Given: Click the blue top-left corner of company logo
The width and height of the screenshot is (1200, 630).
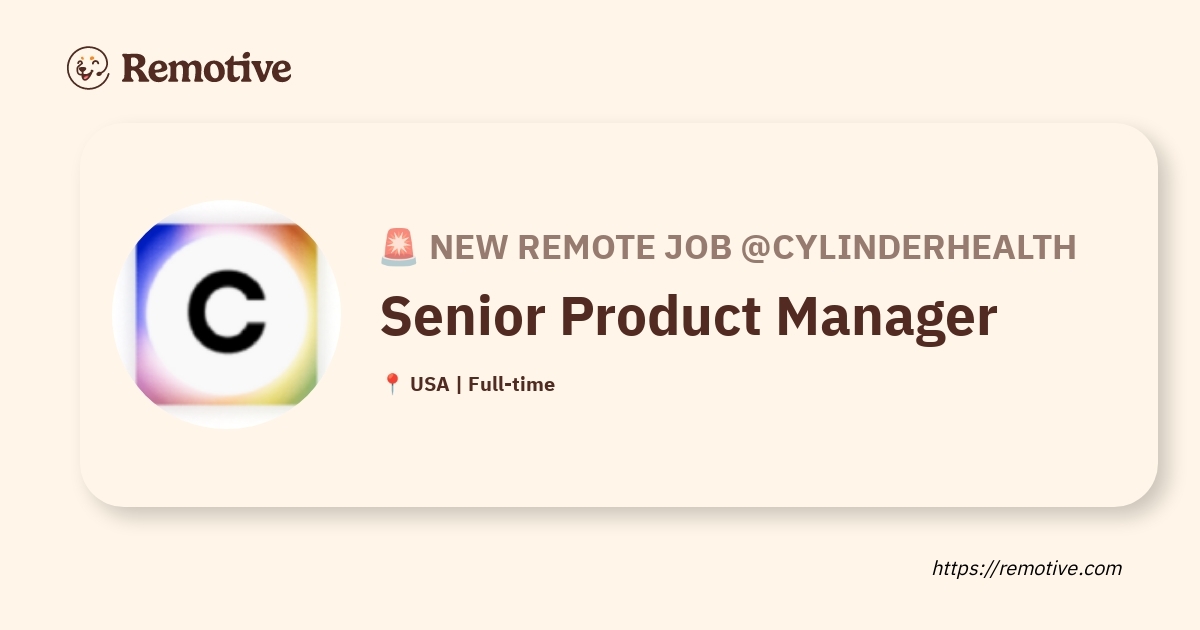Looking at the screenshot, I should coord(147,240).
